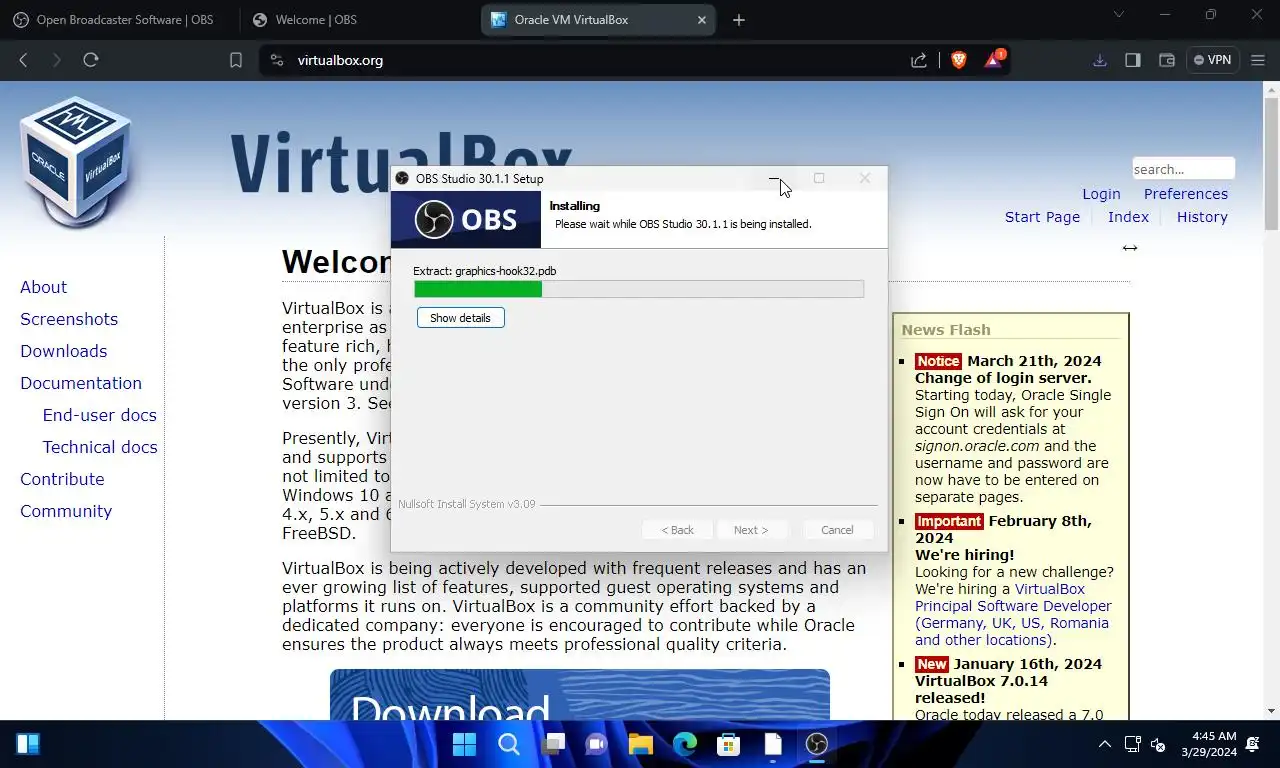This screenshot has width=1280, height=768.
Task: Open the Login link
Action: (1101, 194)
